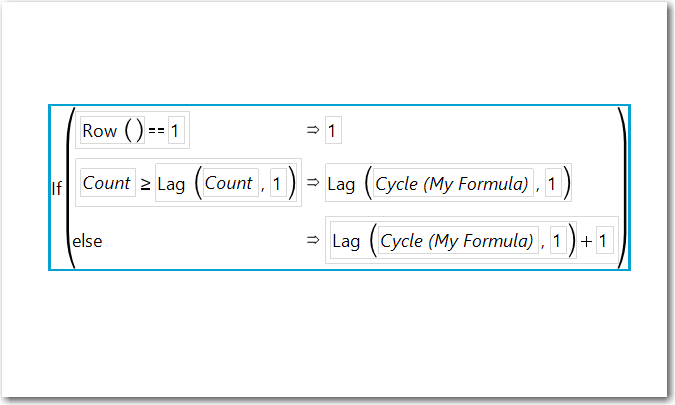Click the plus operator in else result
Screen dimensions: 675x405
(586, 241)
